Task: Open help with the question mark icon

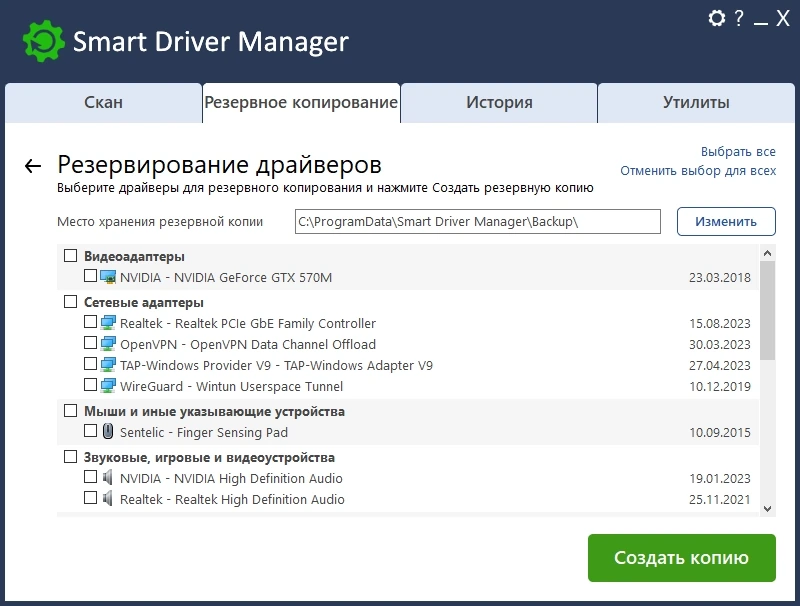Action: coord(739,19)
